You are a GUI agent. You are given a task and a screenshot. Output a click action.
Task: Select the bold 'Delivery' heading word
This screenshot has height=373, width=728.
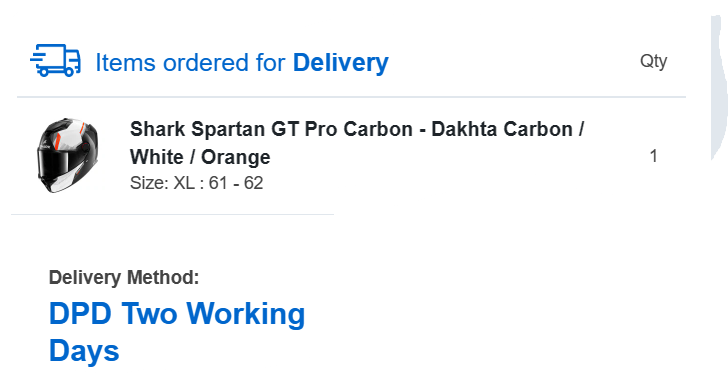[x=340, y=62]
